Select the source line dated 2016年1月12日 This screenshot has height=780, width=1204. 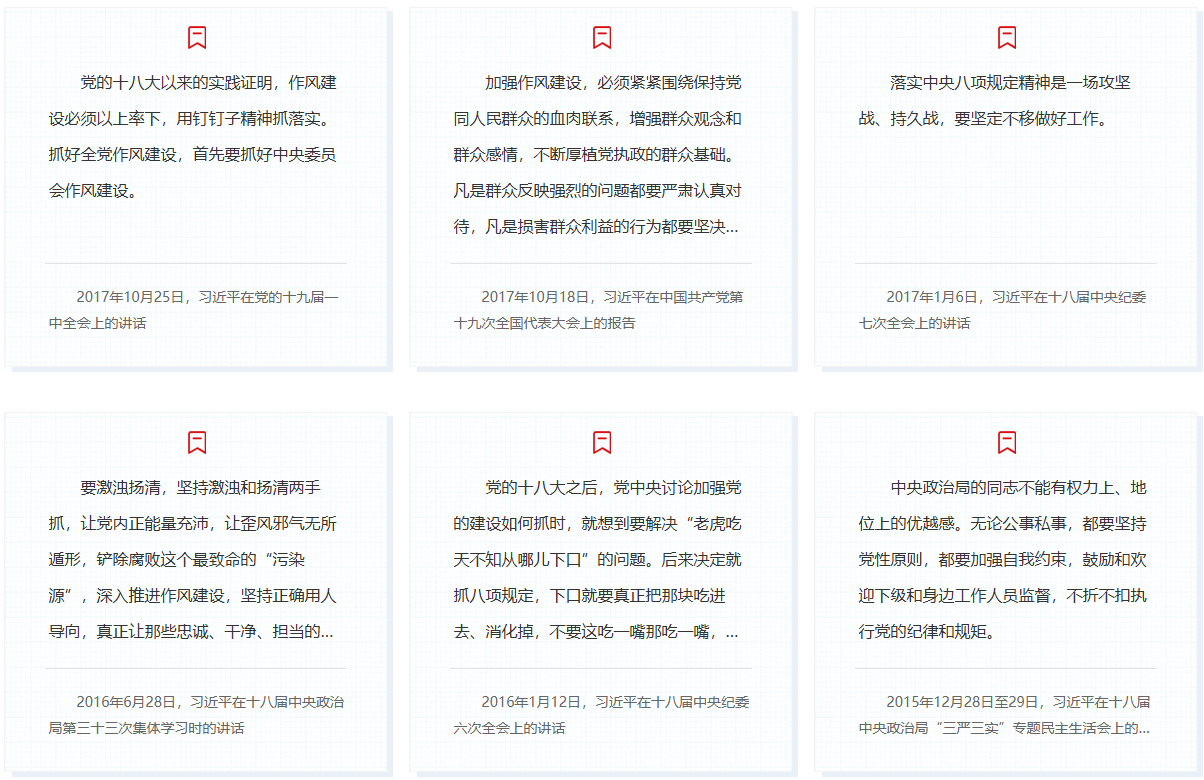tap(600, 715)
